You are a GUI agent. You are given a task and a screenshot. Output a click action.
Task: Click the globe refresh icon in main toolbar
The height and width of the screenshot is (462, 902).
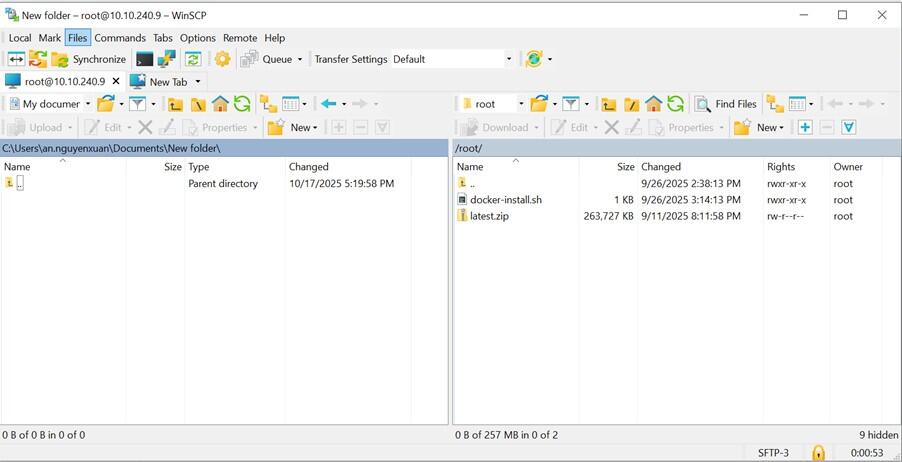point(534,59)
